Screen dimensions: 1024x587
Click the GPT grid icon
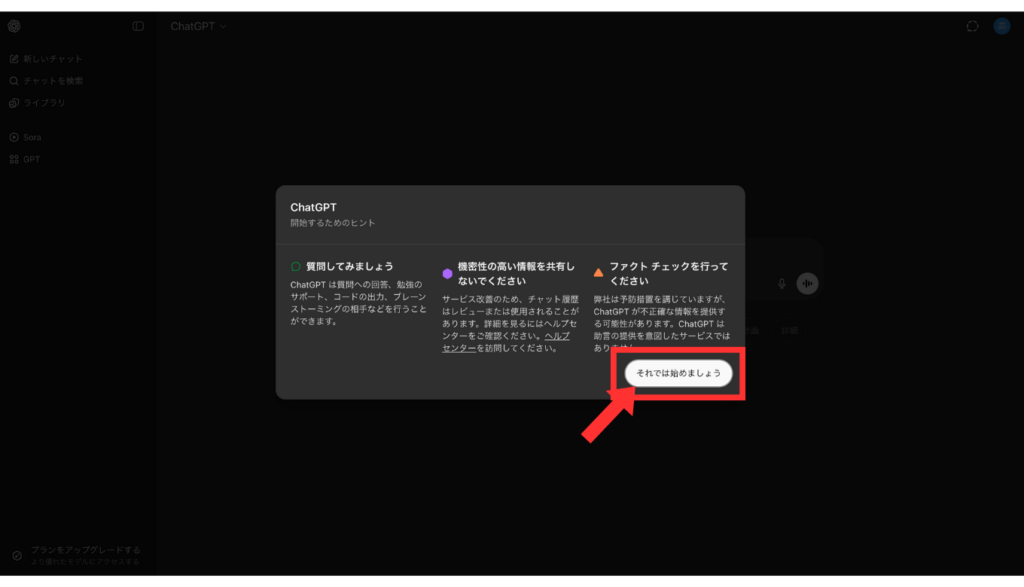coord(14,159)
